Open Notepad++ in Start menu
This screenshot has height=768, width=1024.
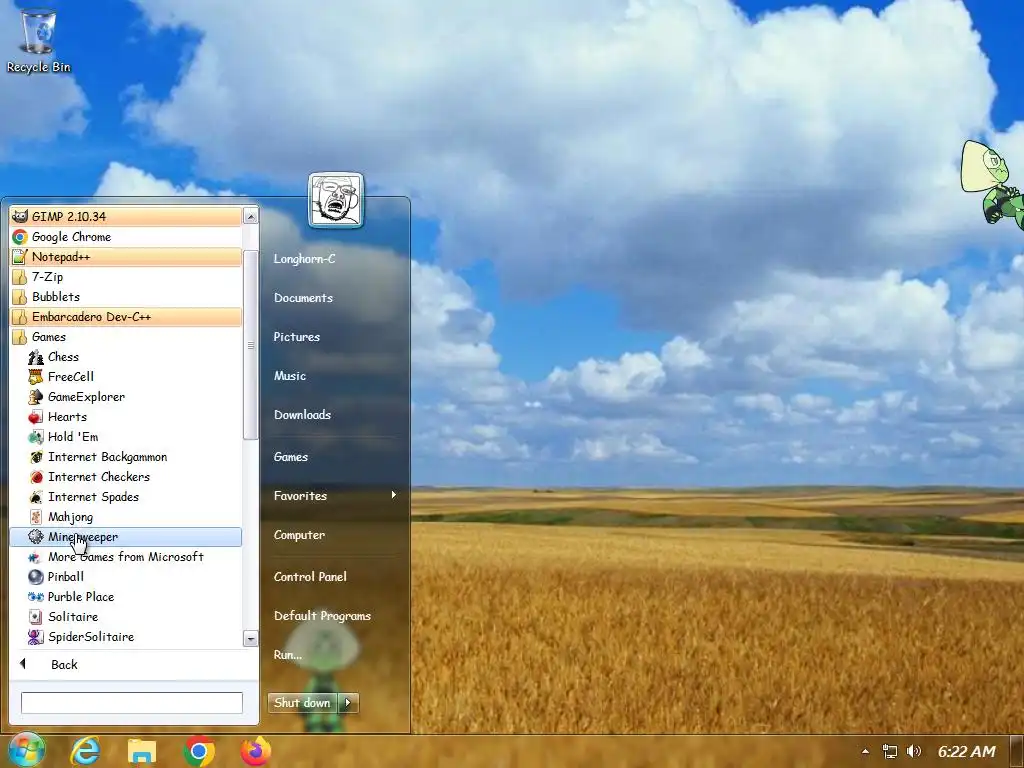coord(126,257)
